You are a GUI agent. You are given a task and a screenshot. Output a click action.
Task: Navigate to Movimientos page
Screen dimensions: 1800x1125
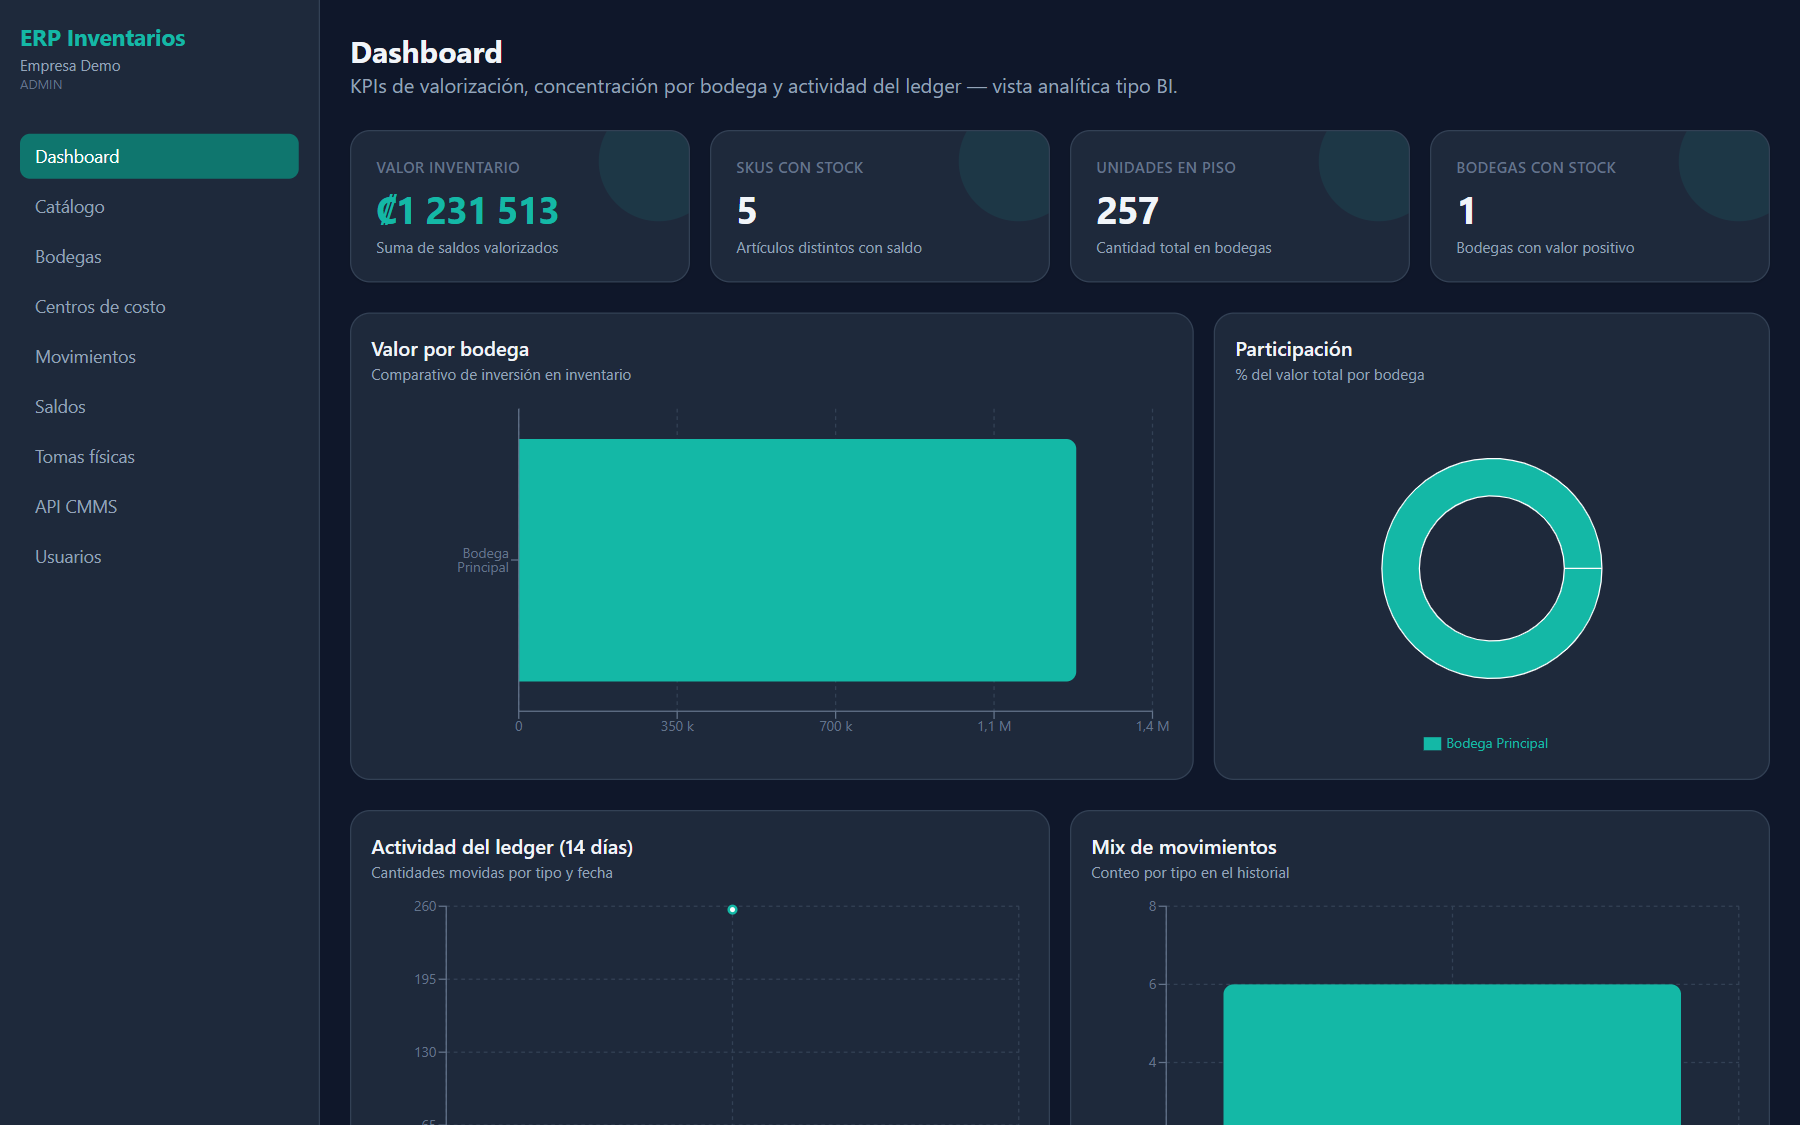tap(159, 357)
